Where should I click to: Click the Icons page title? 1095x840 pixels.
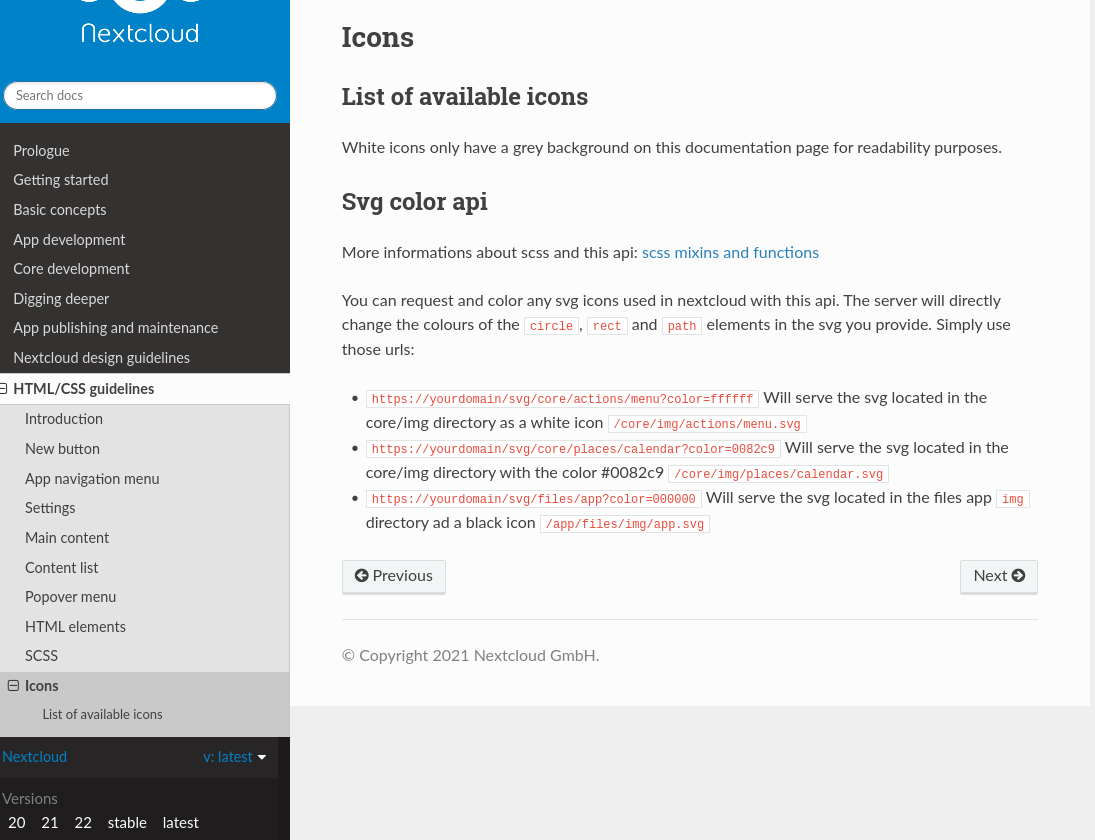click(x=378, y=37)
